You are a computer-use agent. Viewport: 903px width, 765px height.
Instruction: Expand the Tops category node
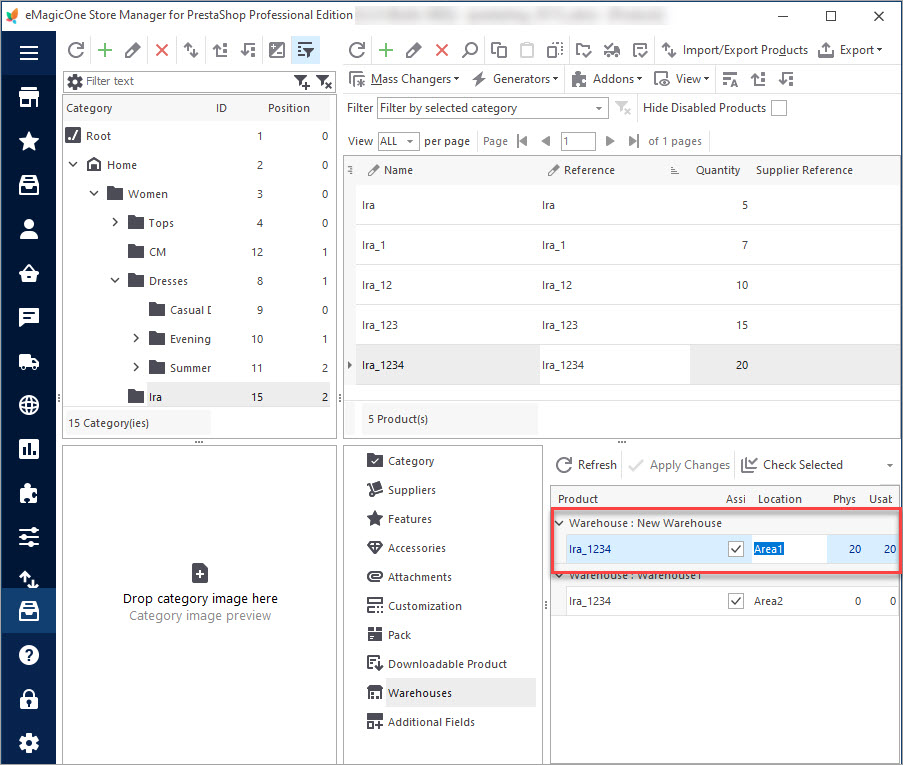pos(115,222)
